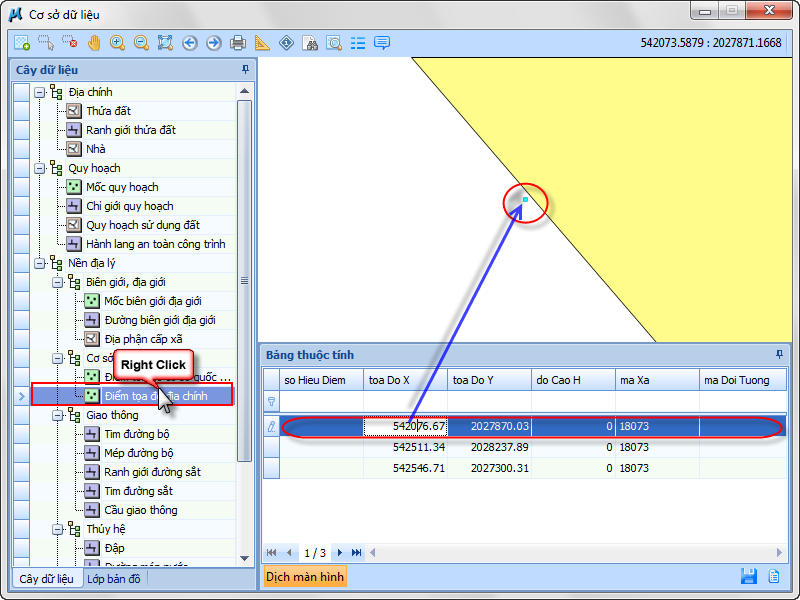Select the Pan hand tool
Image resolution: width=800 pixels, height=600 pixels.
[x=94, y=43]
